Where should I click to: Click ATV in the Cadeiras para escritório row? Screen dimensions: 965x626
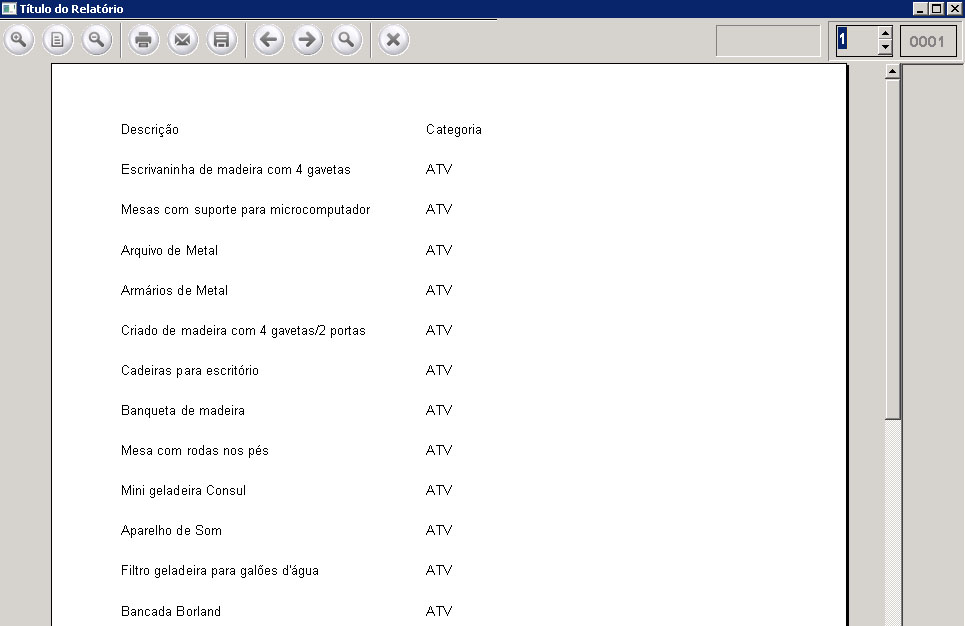coord(439,370)
